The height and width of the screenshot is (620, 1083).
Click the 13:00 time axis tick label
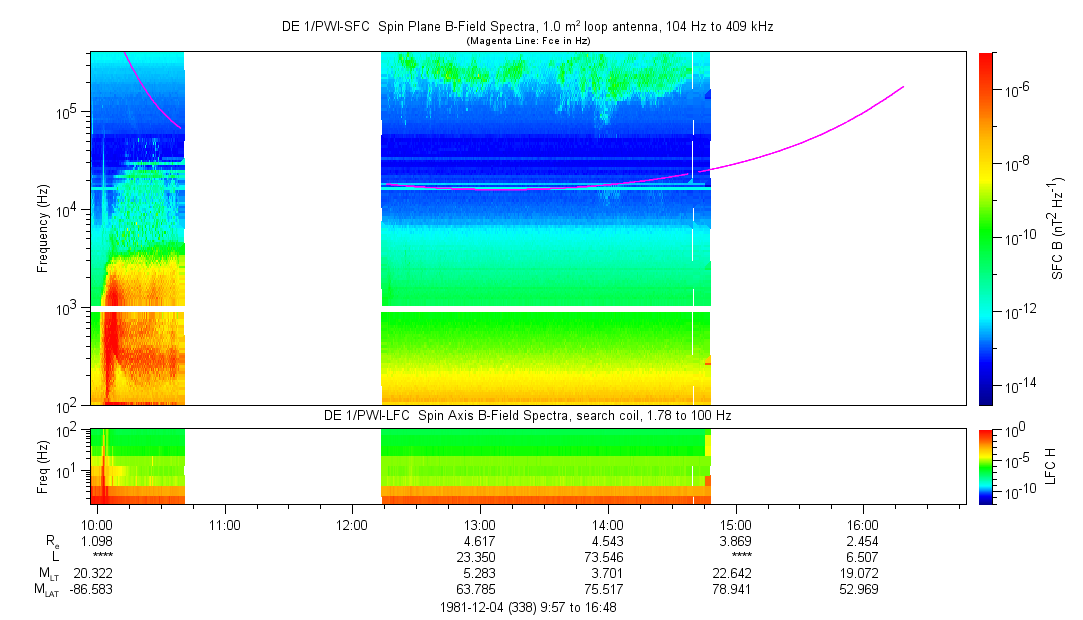point(480,524)
